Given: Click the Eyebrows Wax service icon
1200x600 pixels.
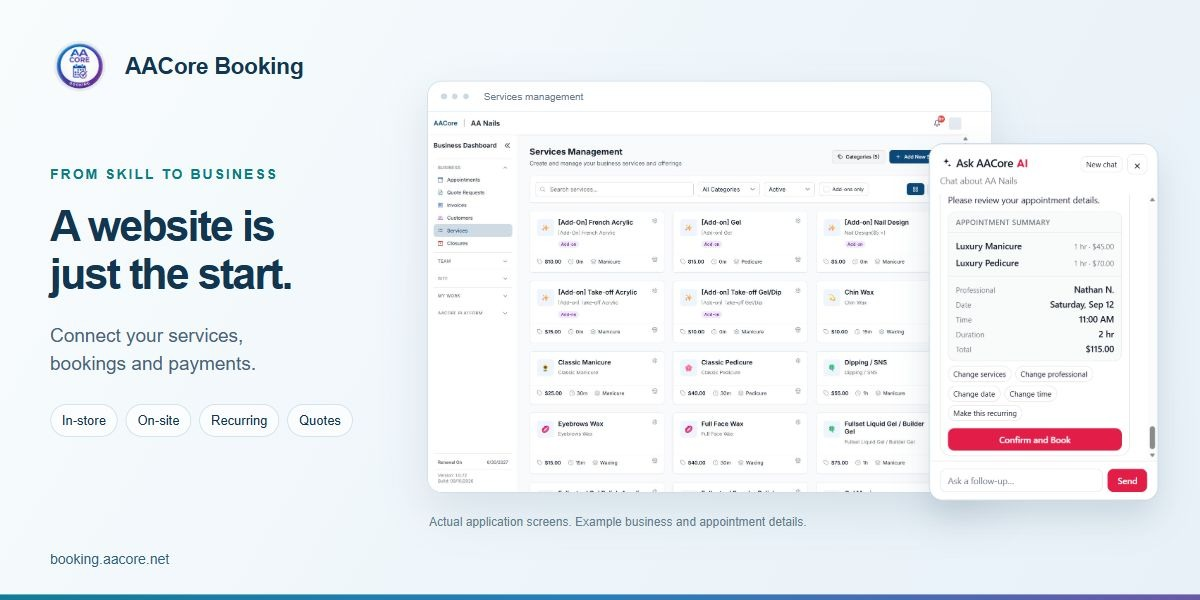Looking at the screenshot, I should (x=545, y=429).
